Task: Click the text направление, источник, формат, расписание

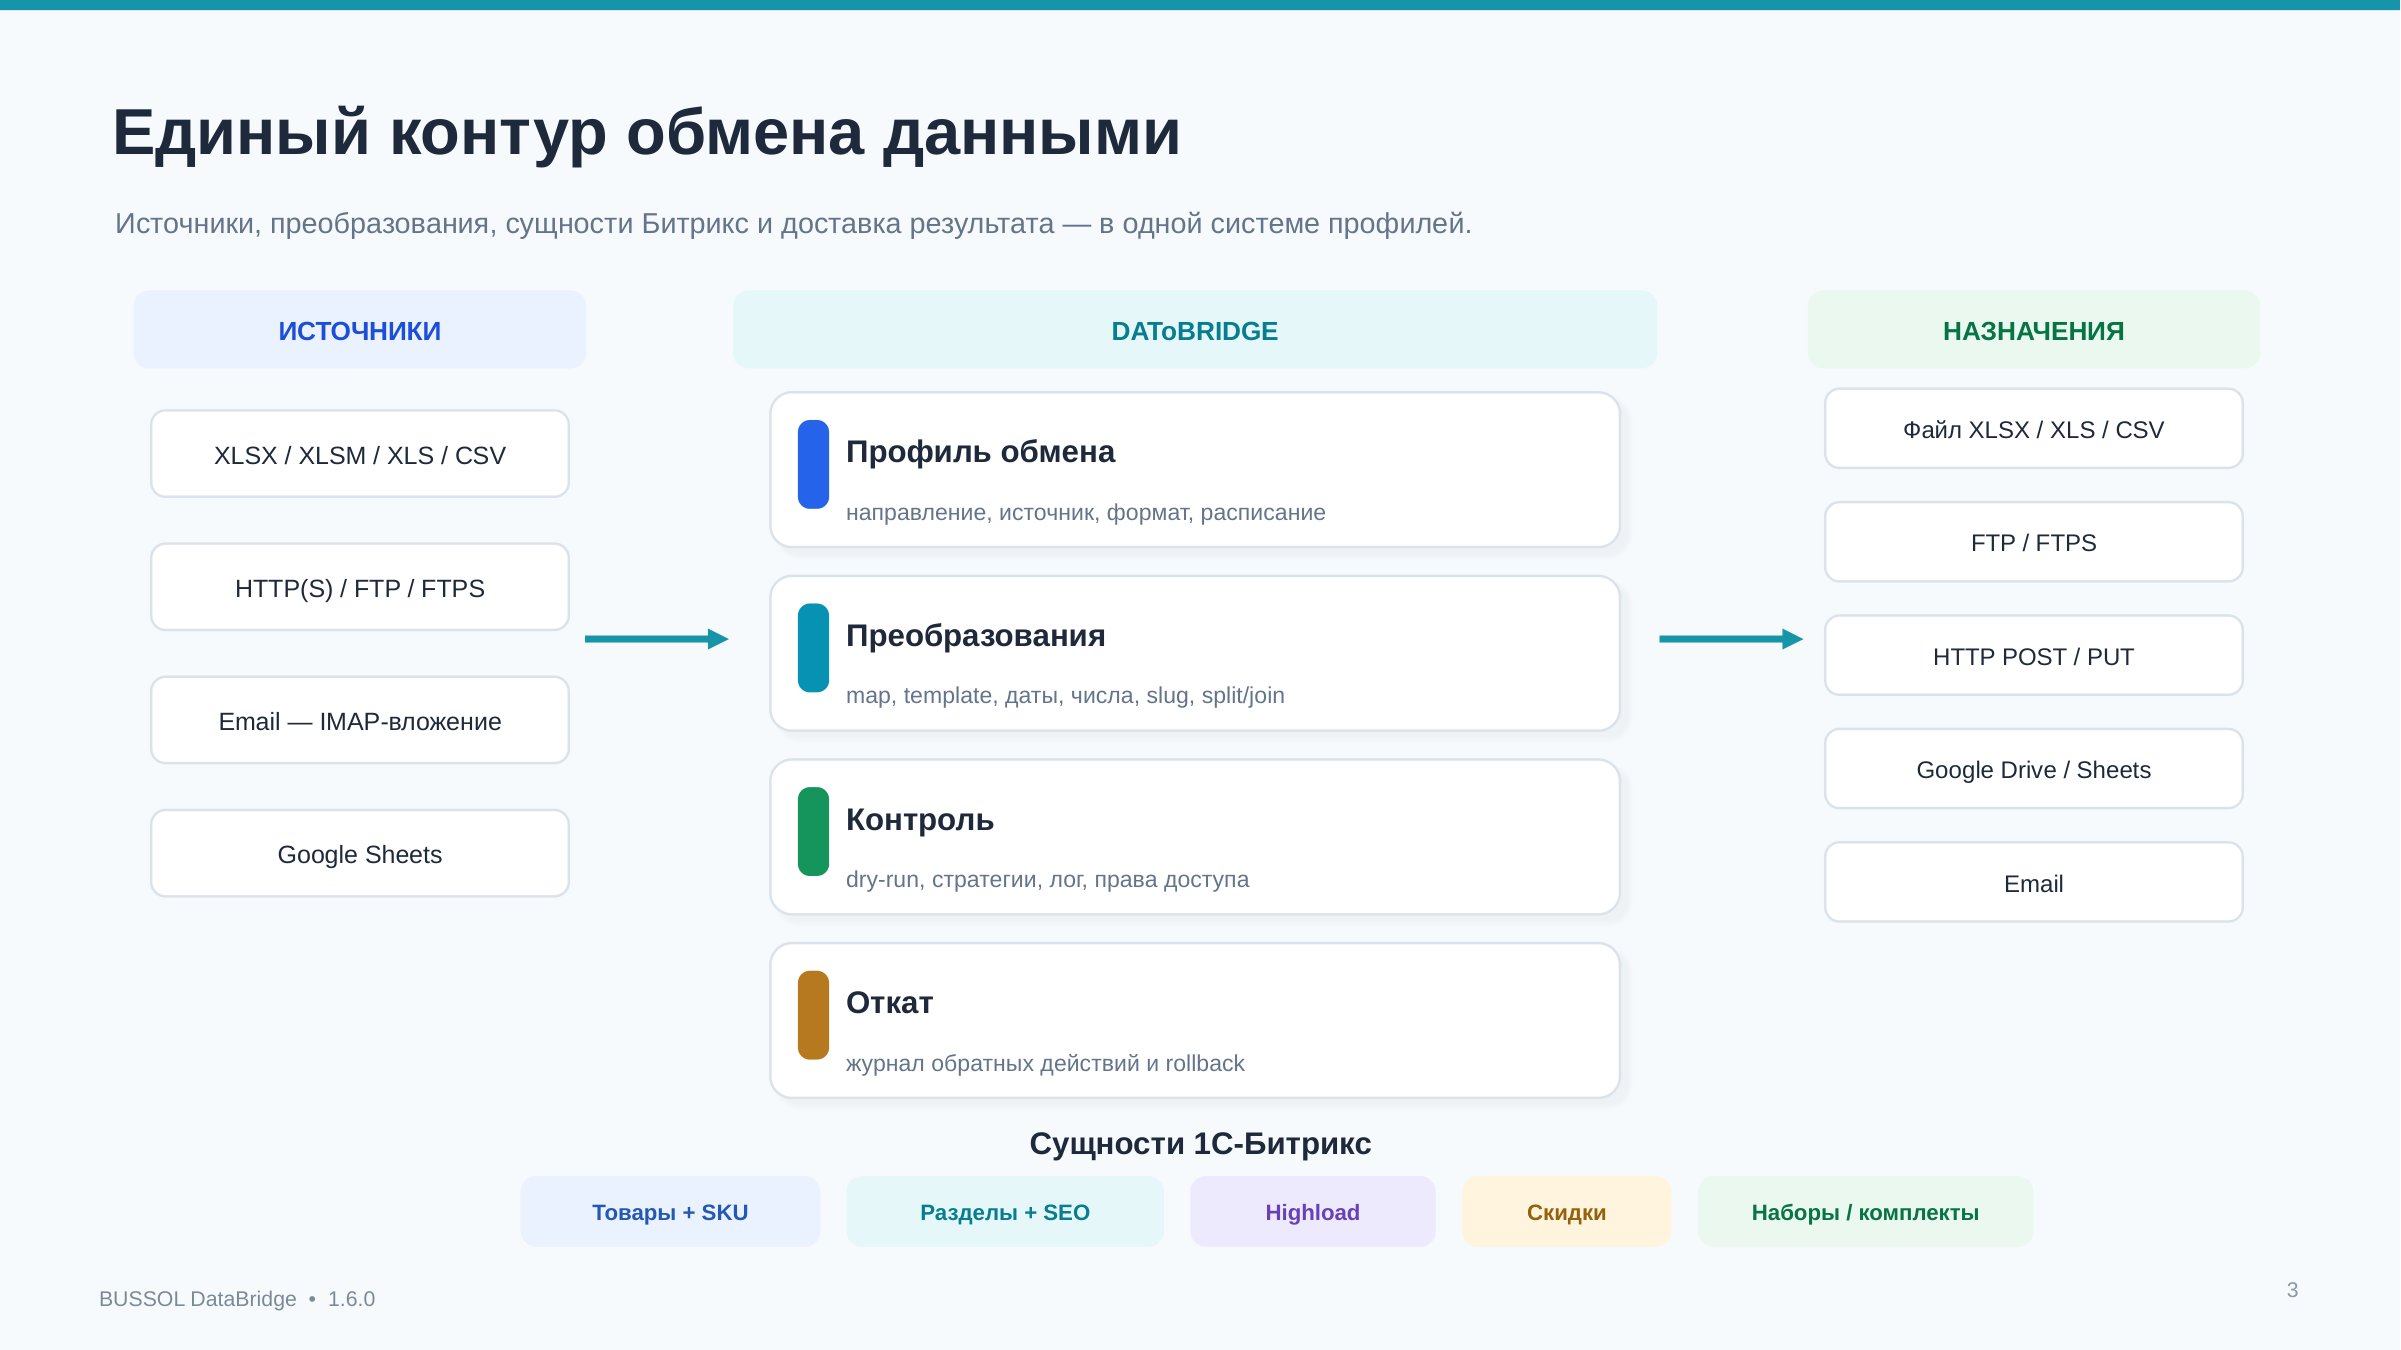Action: pyautogui.click(x=1085, y=512)
